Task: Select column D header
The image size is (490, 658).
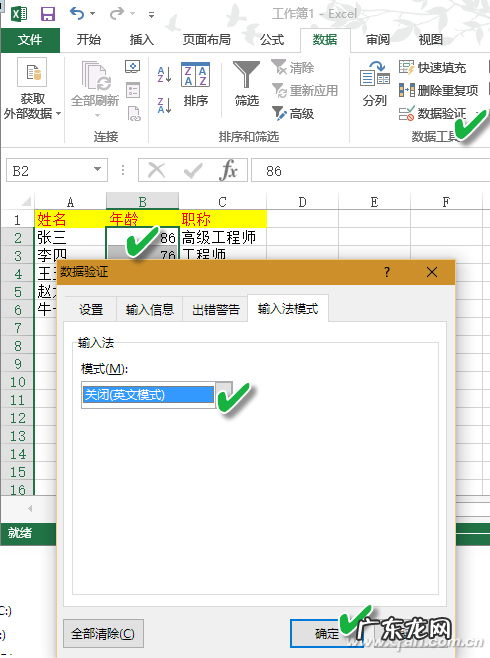Action: coord(302,202)
